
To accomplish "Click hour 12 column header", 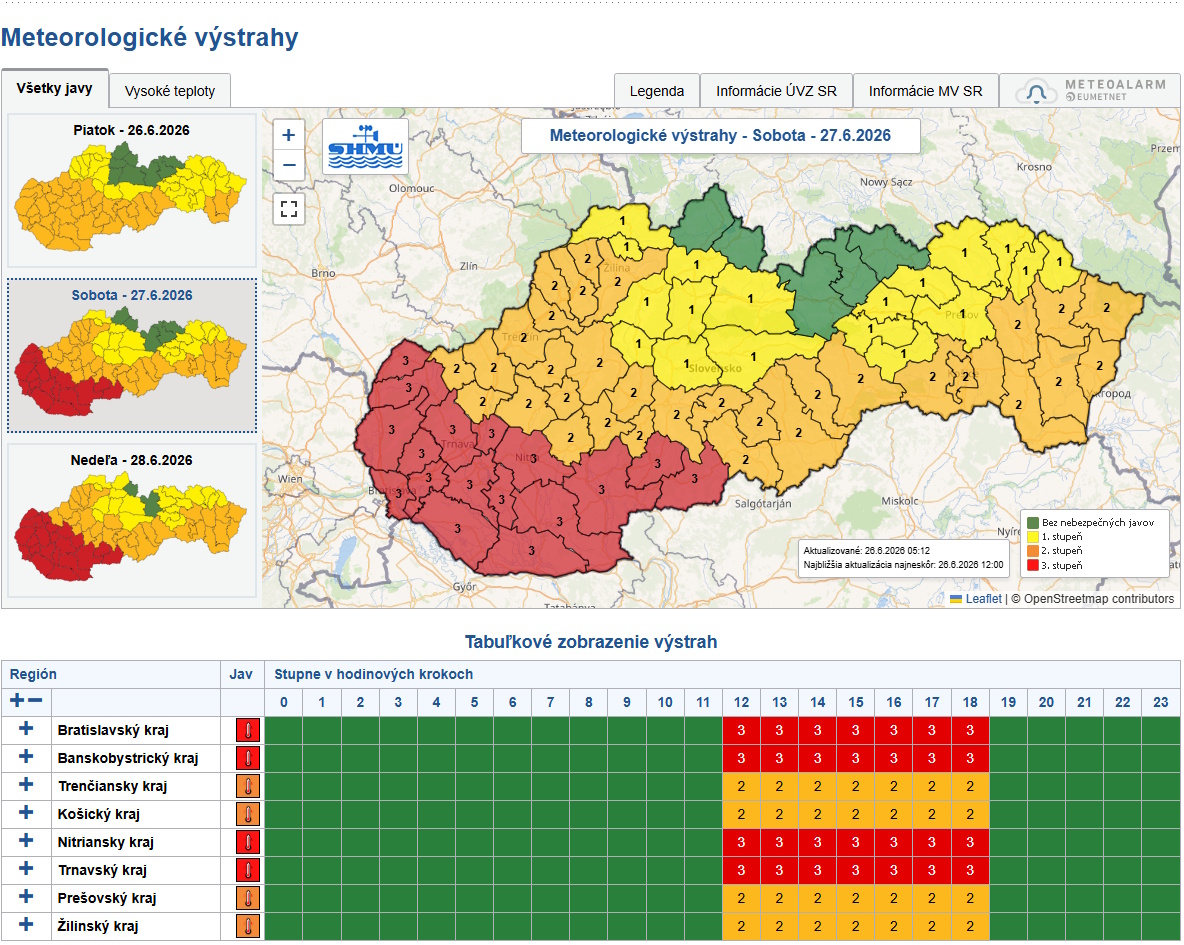I will [x=742, y=703].
